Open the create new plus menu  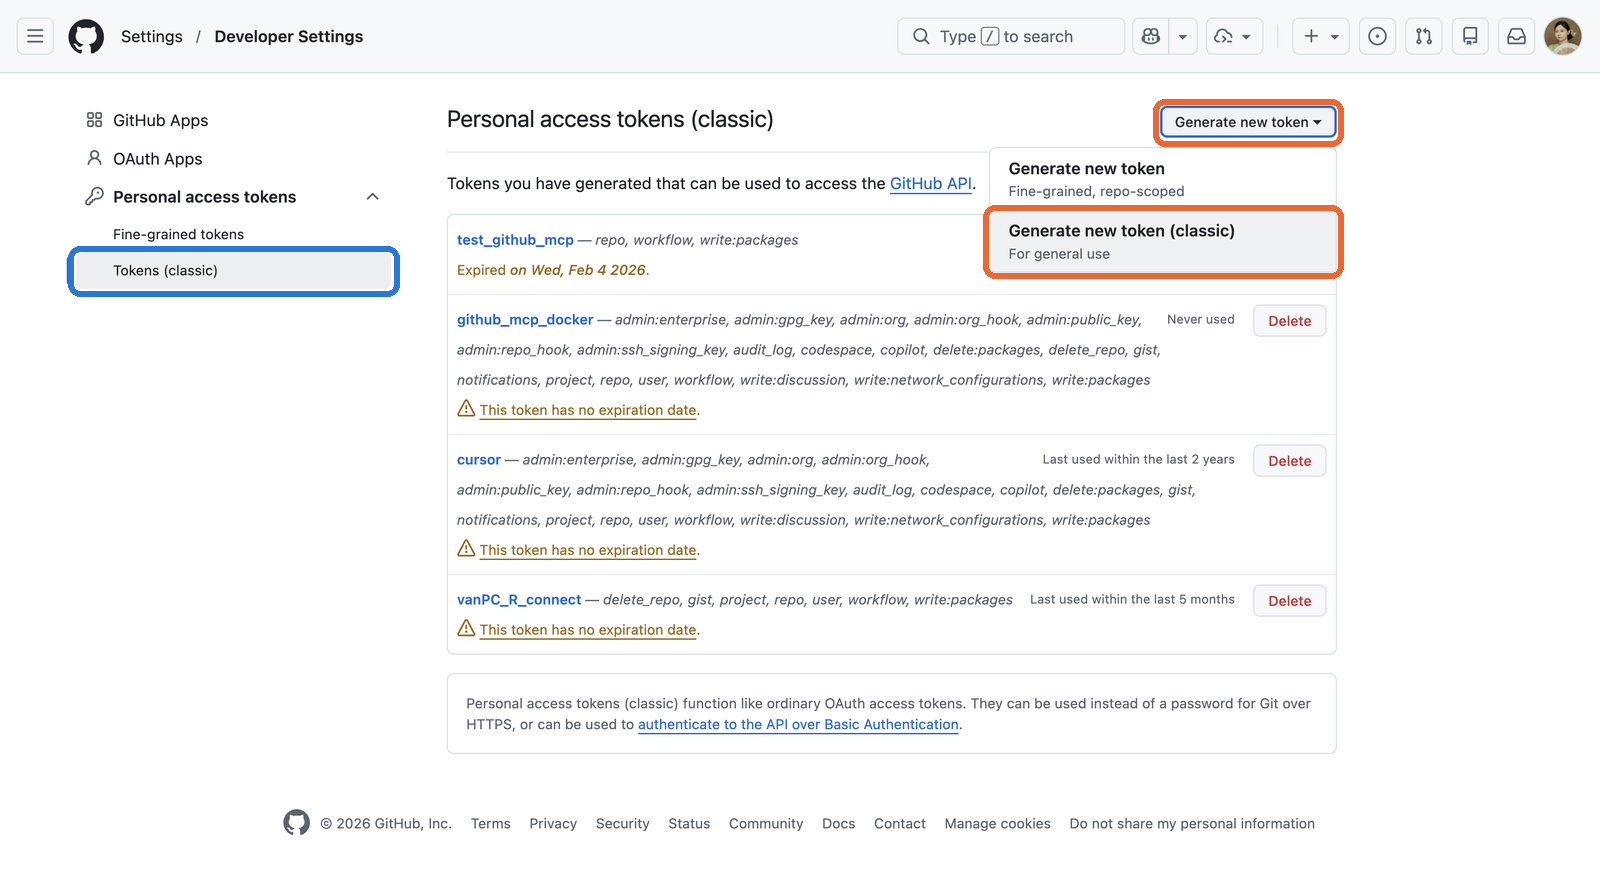pos(1321,36)
